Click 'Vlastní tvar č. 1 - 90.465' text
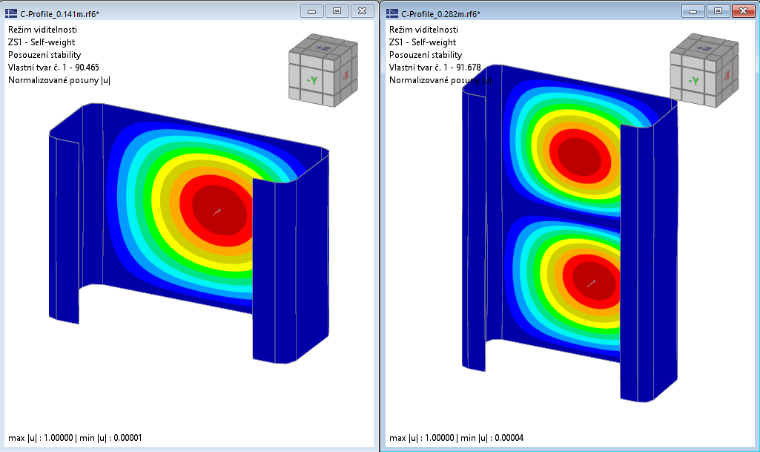The width and height of the screenshot is (760, 452). point(54,67)
